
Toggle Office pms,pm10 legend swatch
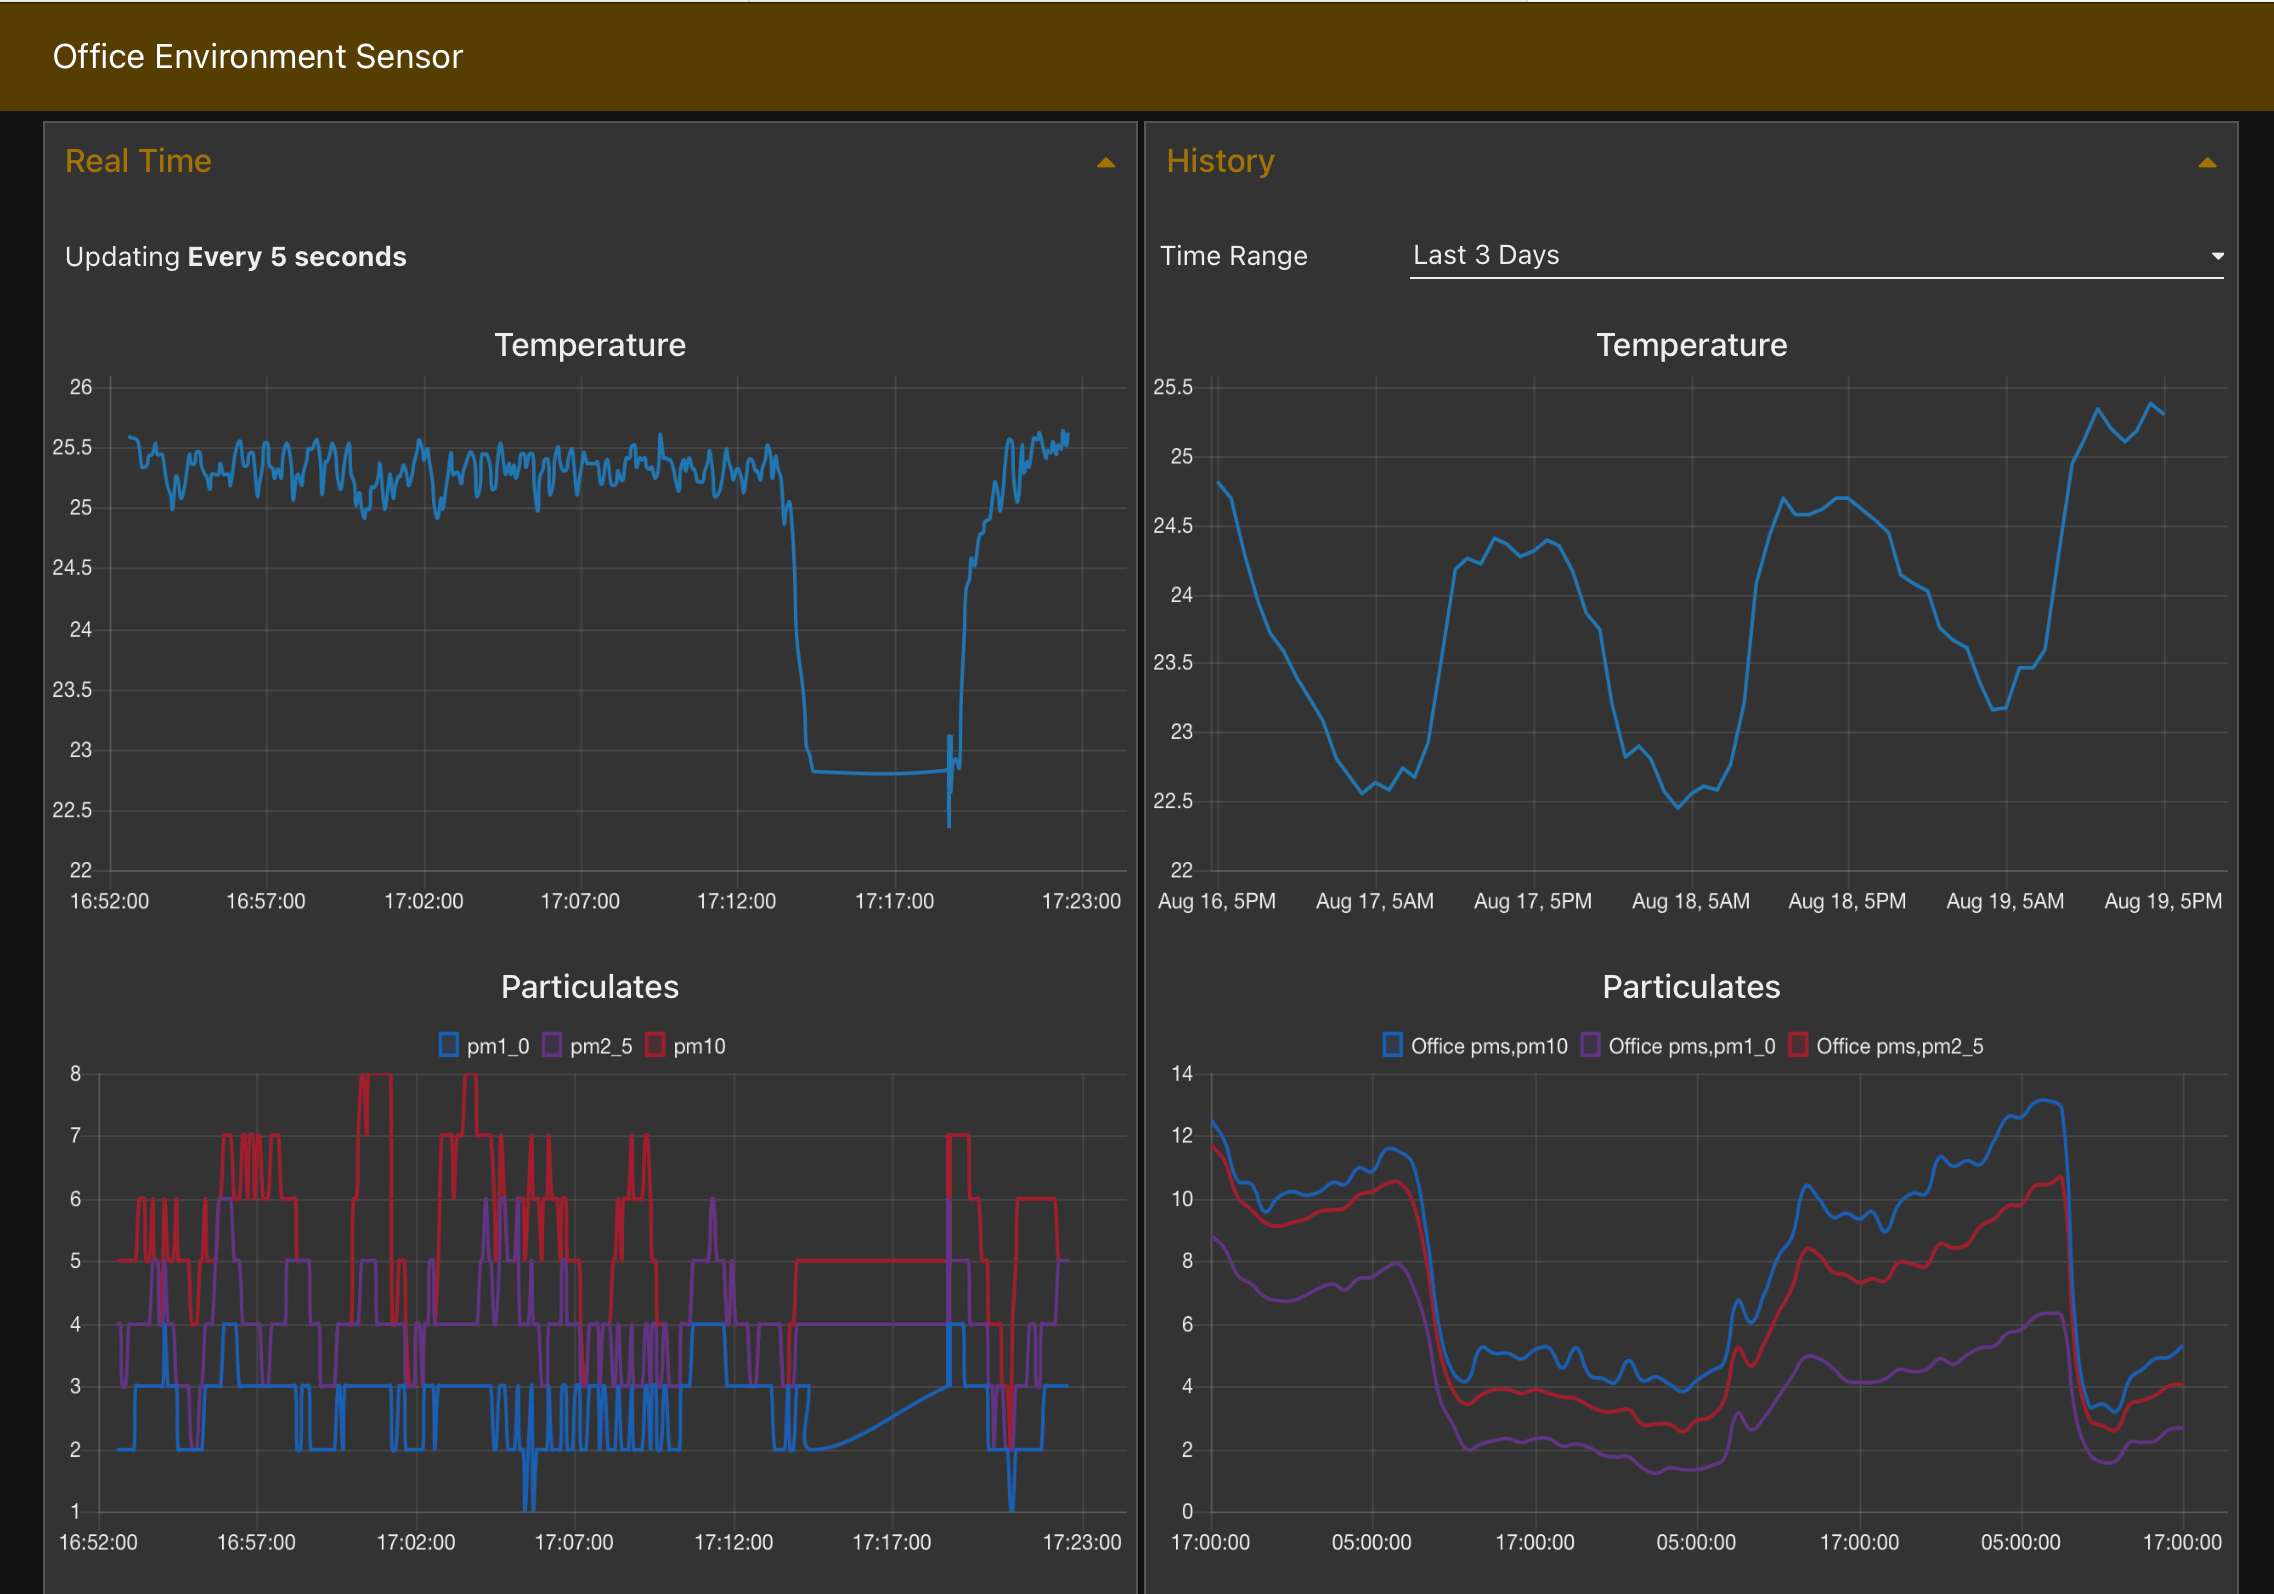(1392, 1045)
